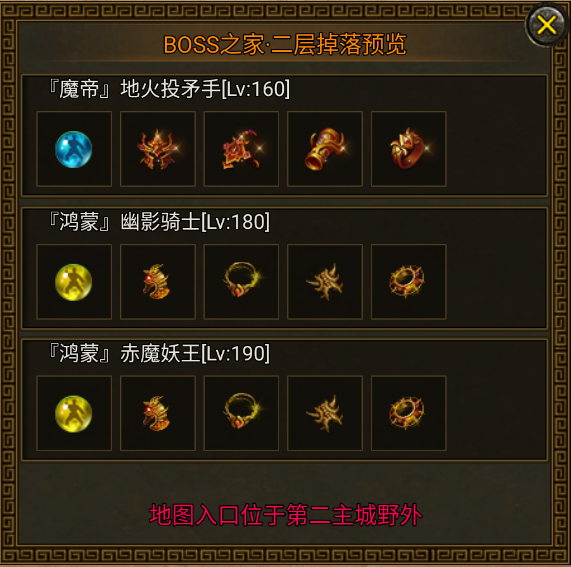Click the golden helmet drop of 幽影骑士

[x=158, y=282]
